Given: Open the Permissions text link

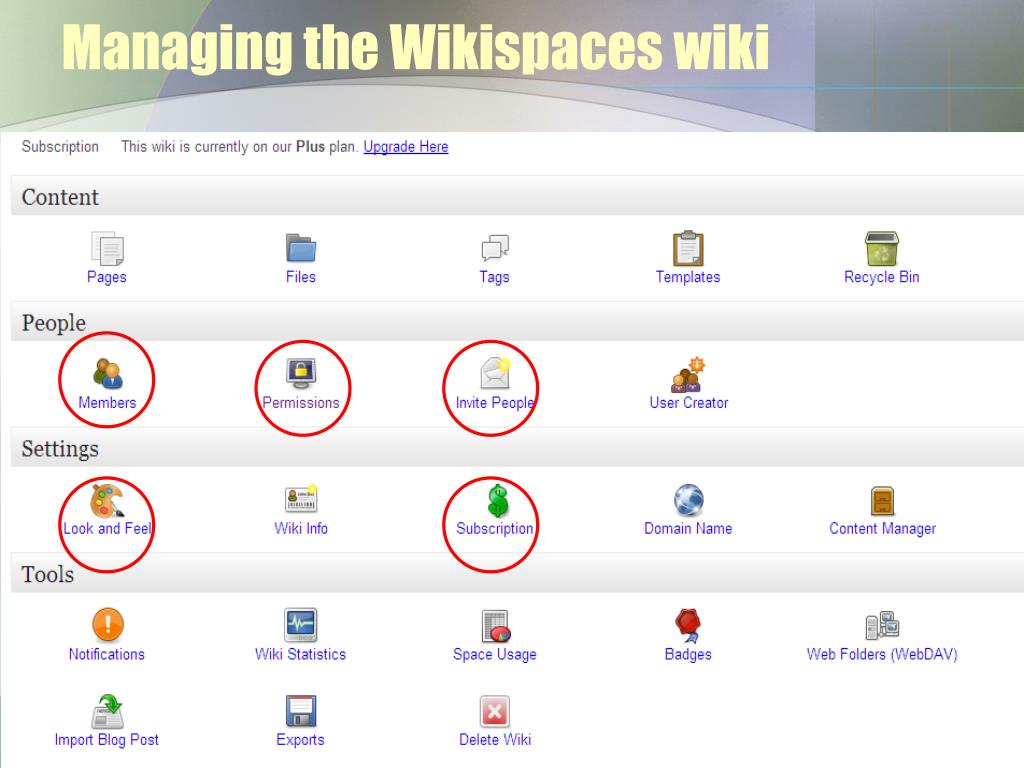Looking at the screenshot, I should (301, 403).
